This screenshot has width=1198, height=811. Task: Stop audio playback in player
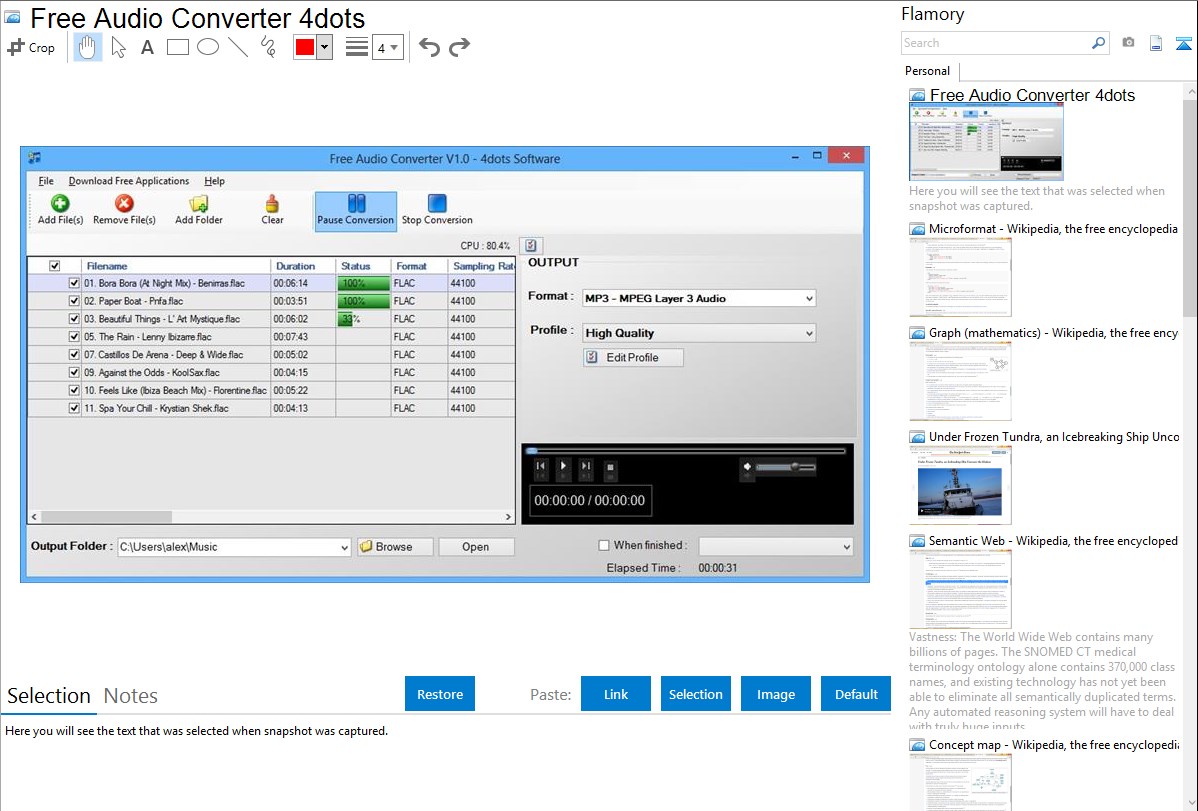(x=610, y=467)
